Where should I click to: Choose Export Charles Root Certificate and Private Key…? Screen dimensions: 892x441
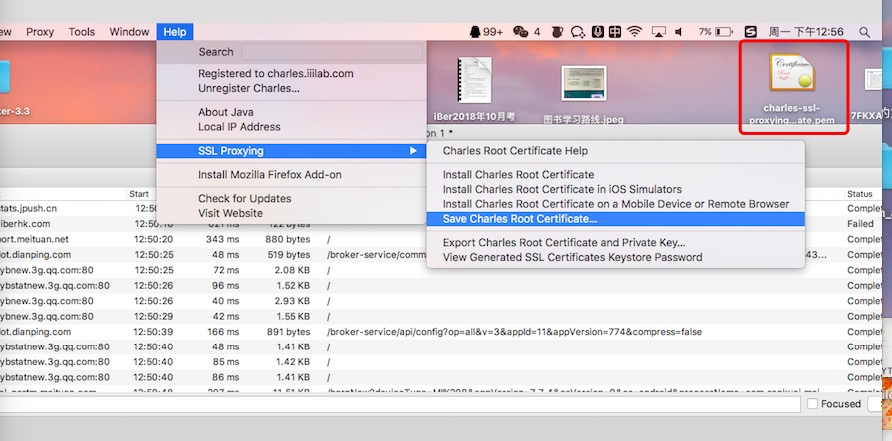click(x=564, y=243)
